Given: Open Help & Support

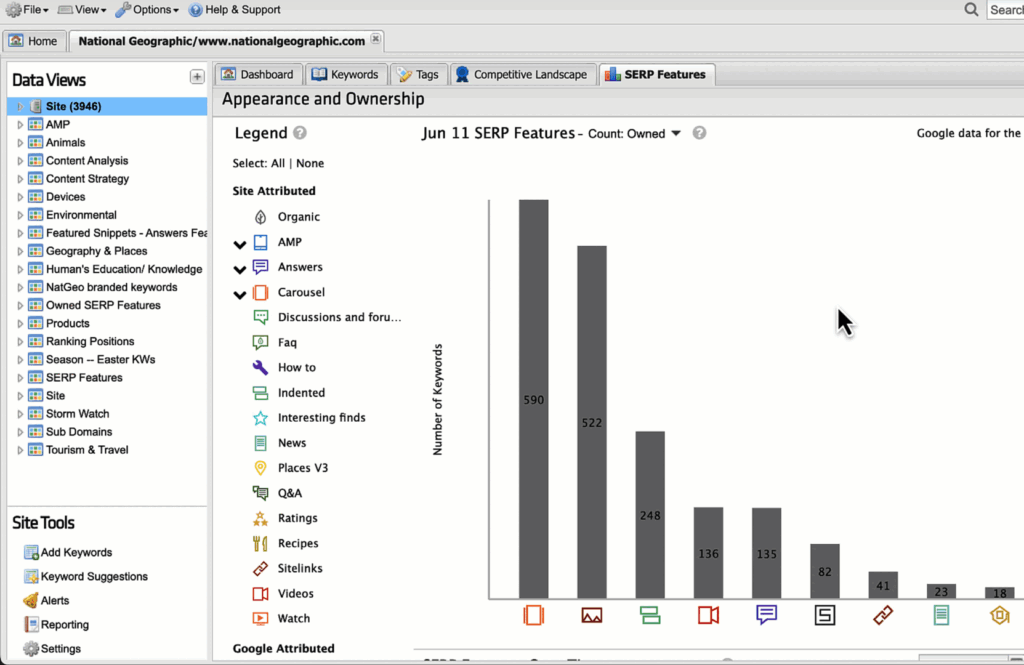Looking at the screenshot, I should 234,10.
